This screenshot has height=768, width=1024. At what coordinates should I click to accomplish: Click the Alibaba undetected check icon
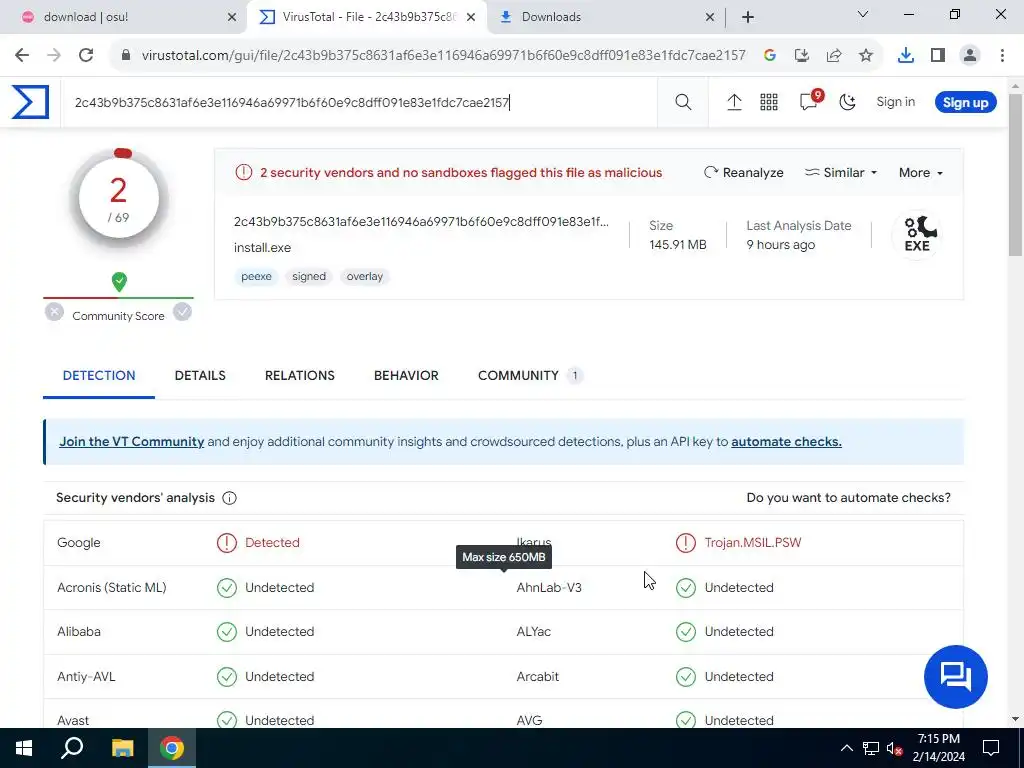tap(227, 632)
